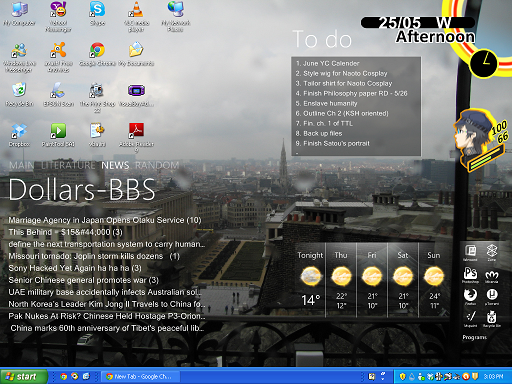Open 'Marriage Agency in Japan' headline
Viewport: 512px width, 384px height.
click(x=105, y=220)
